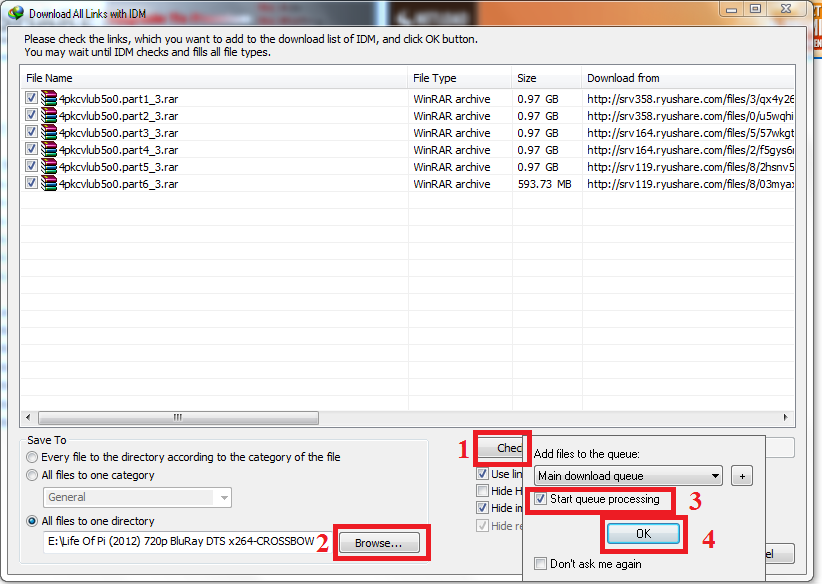Image resolution: width=822 pixels, height=584 pixels.
Task: Click WinRAR icon for 4pkcvlub5o0.part1_3.rar
Action: [x=49, y=99]
